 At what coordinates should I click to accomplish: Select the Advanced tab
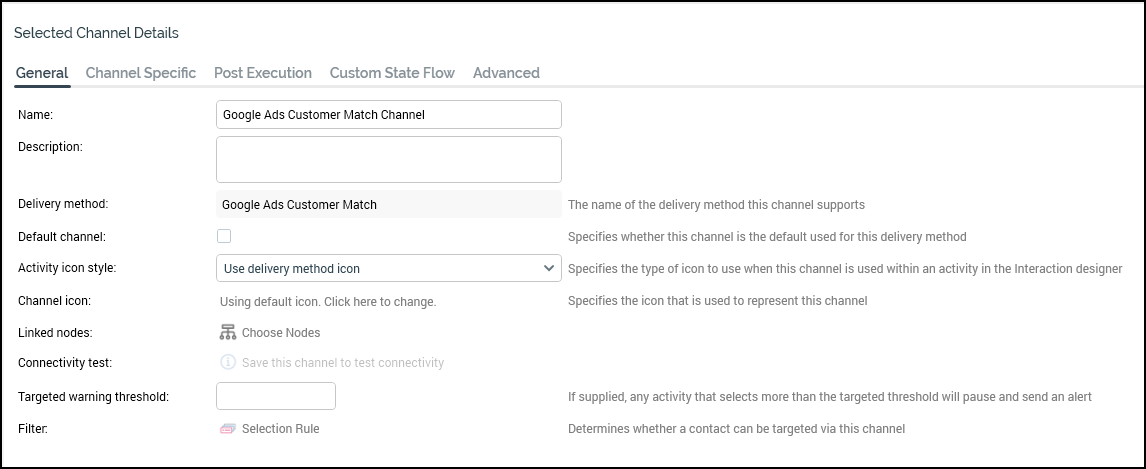506,73
